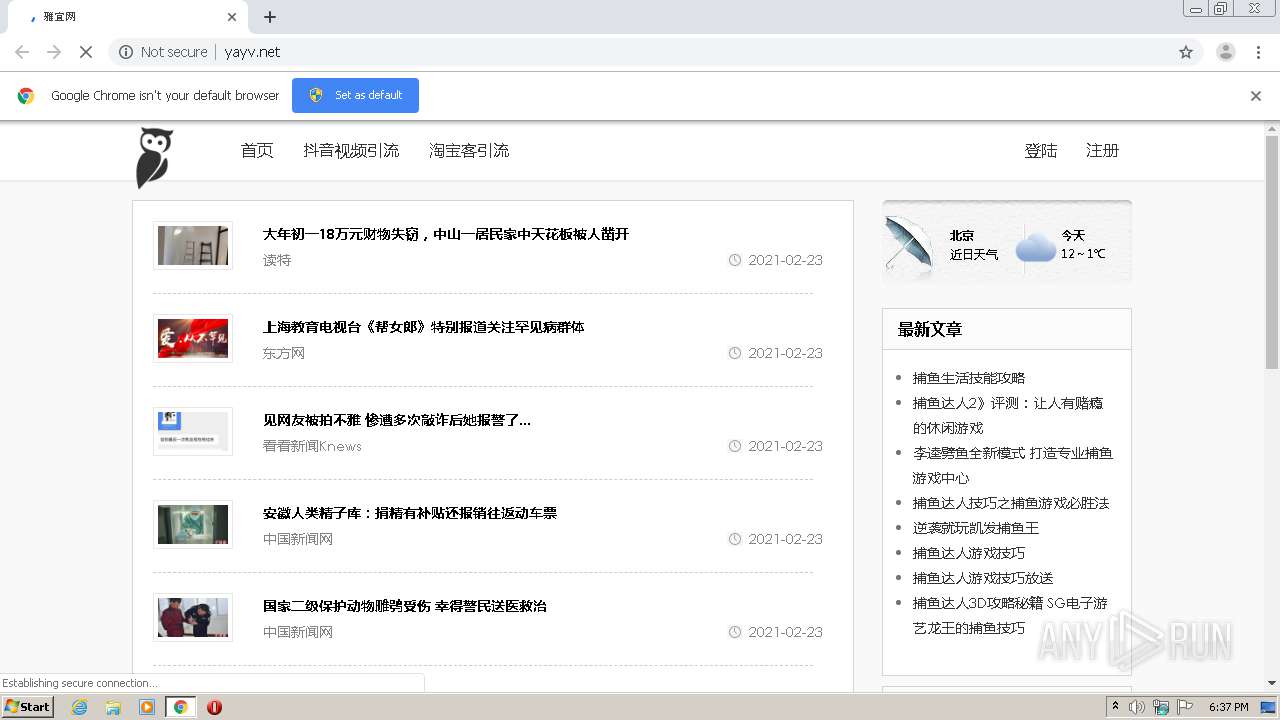This screenshot has width=1280, height=720.
Task: Click taskbar clock 6:37 PM
Action: coord(1228,707)
